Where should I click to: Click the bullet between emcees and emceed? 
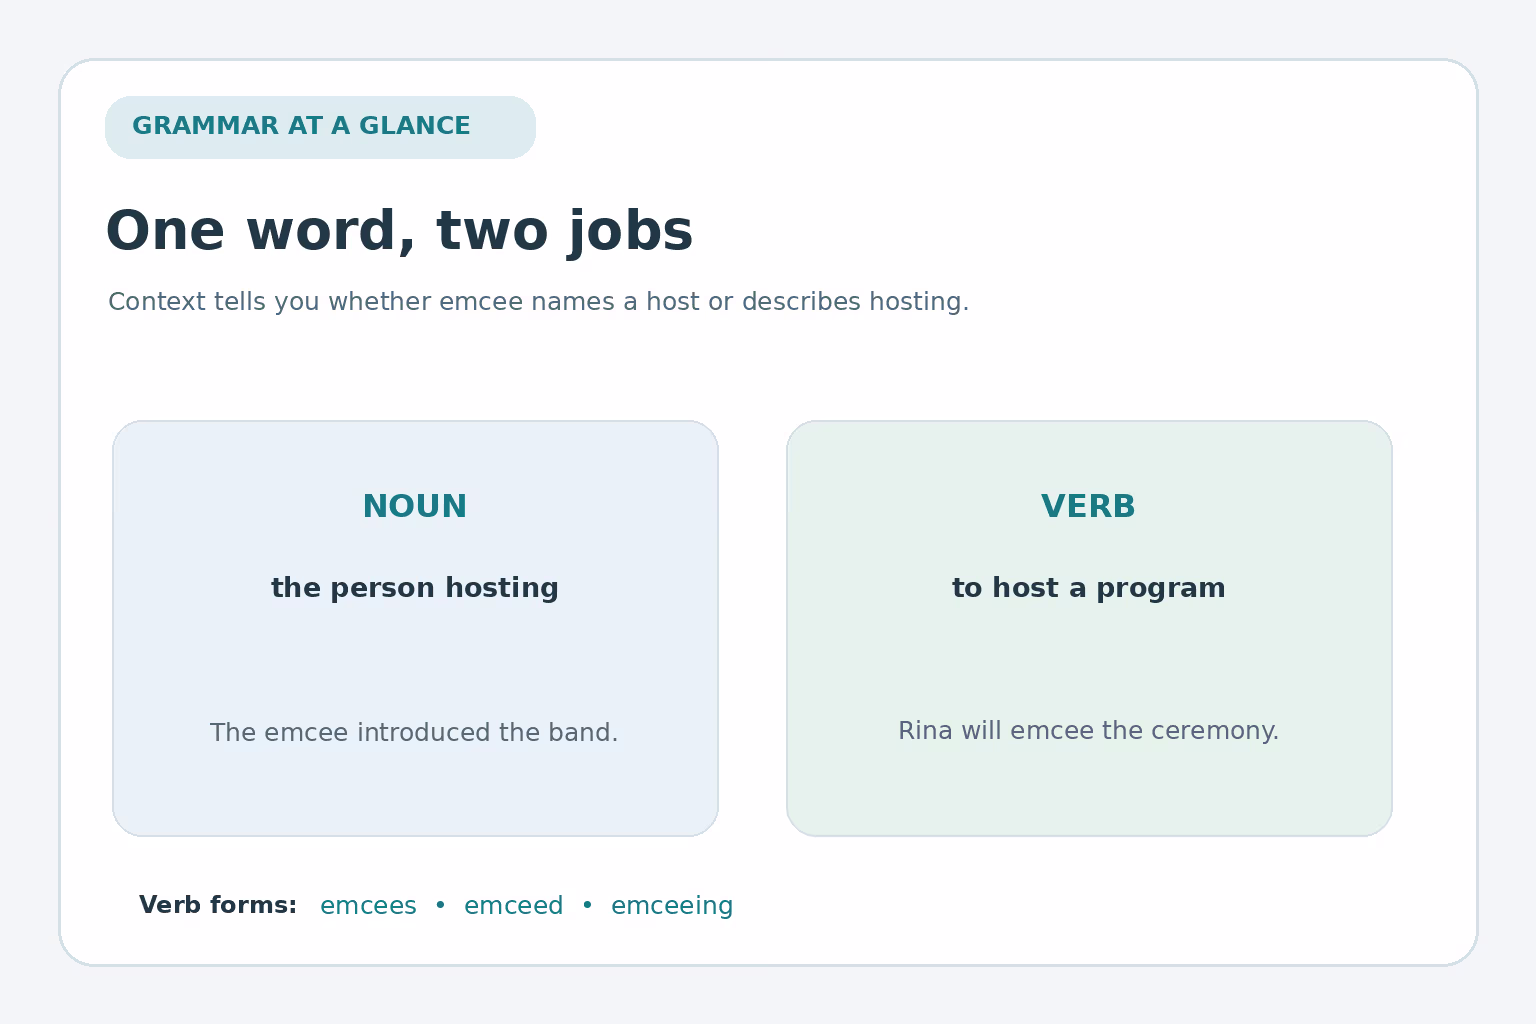pos(440,905)
